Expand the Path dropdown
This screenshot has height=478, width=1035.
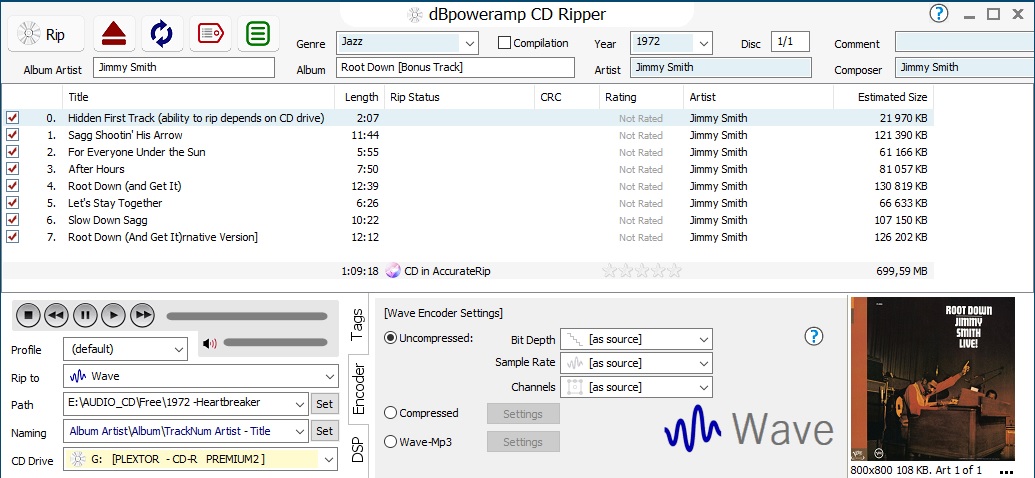[x=300, y=403]
